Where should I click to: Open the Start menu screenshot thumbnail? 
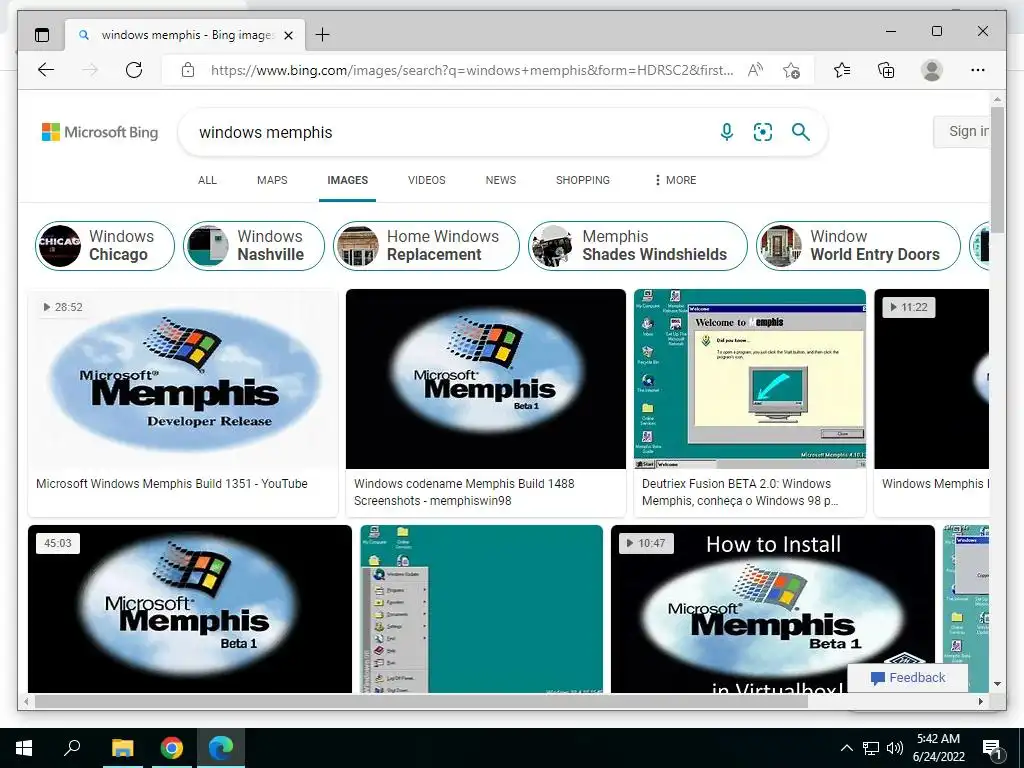point(481,609)
